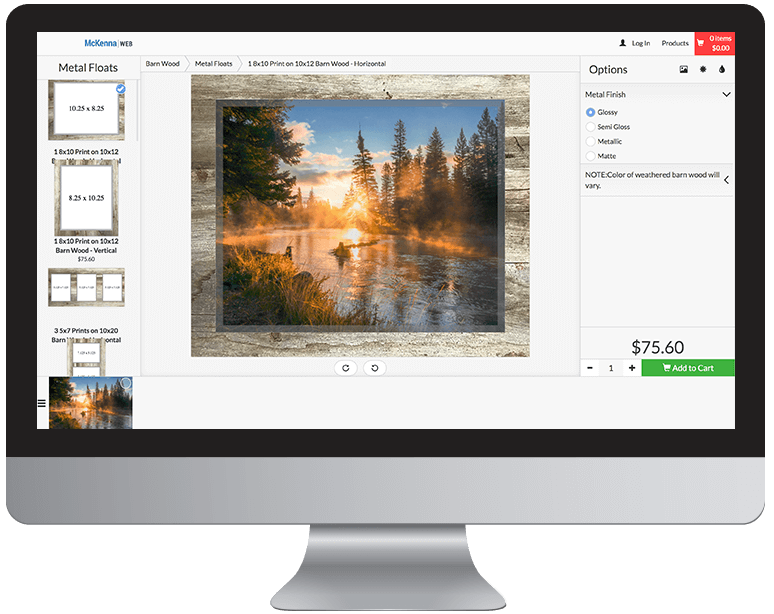Increase quantity with the plus button
This screenshot has height=614, width=774.
(632, 368)
